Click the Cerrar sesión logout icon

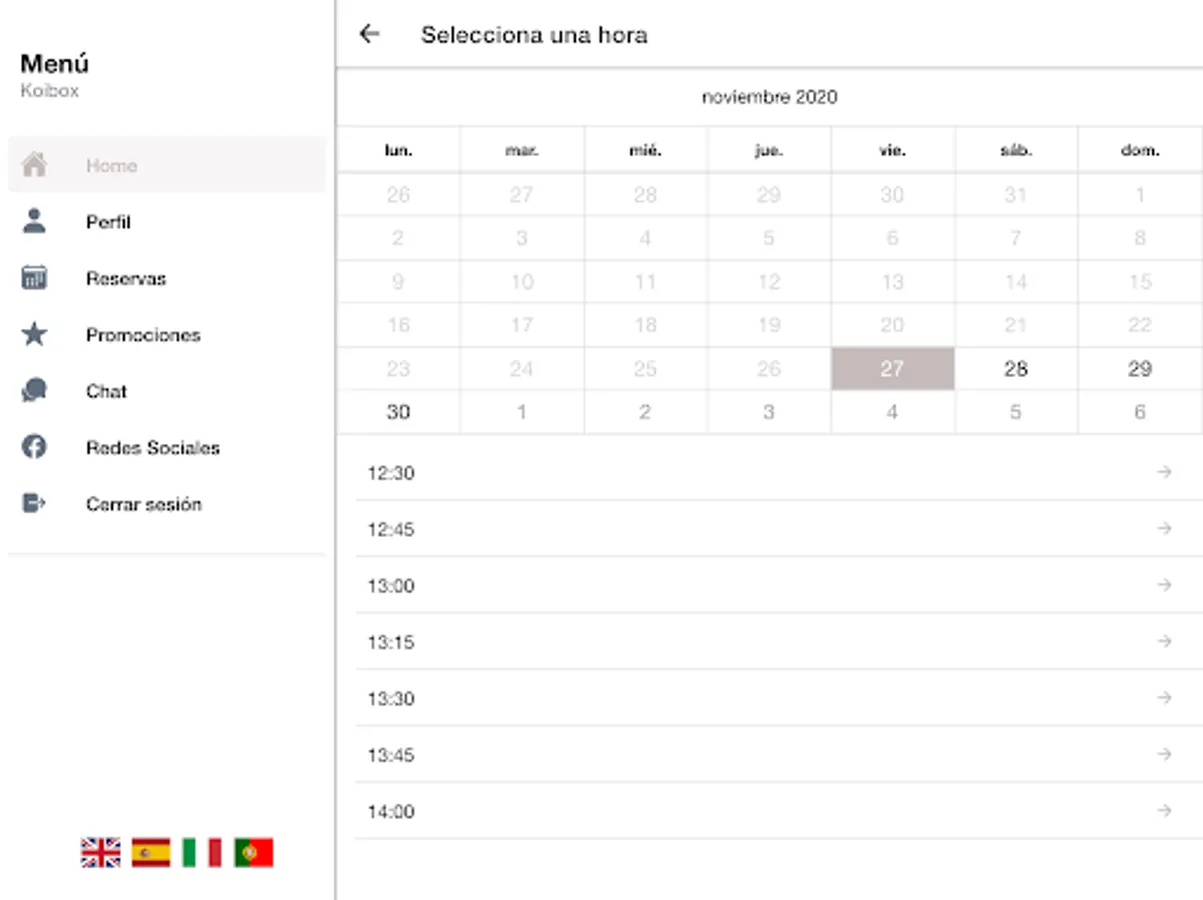click(x=34, y=503)
